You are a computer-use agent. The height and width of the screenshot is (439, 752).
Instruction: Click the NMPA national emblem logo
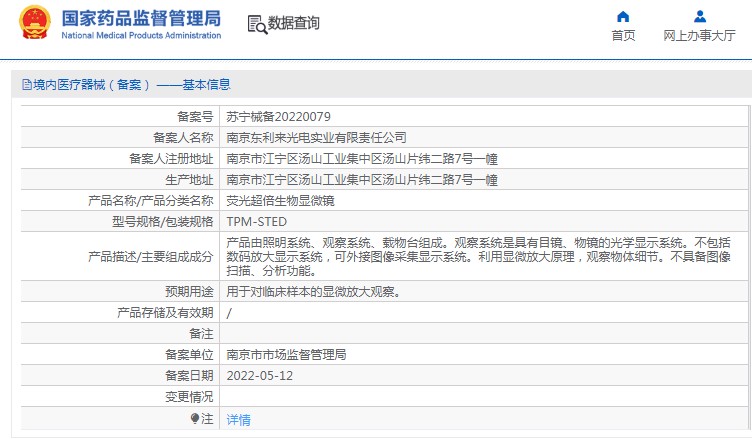35,23
